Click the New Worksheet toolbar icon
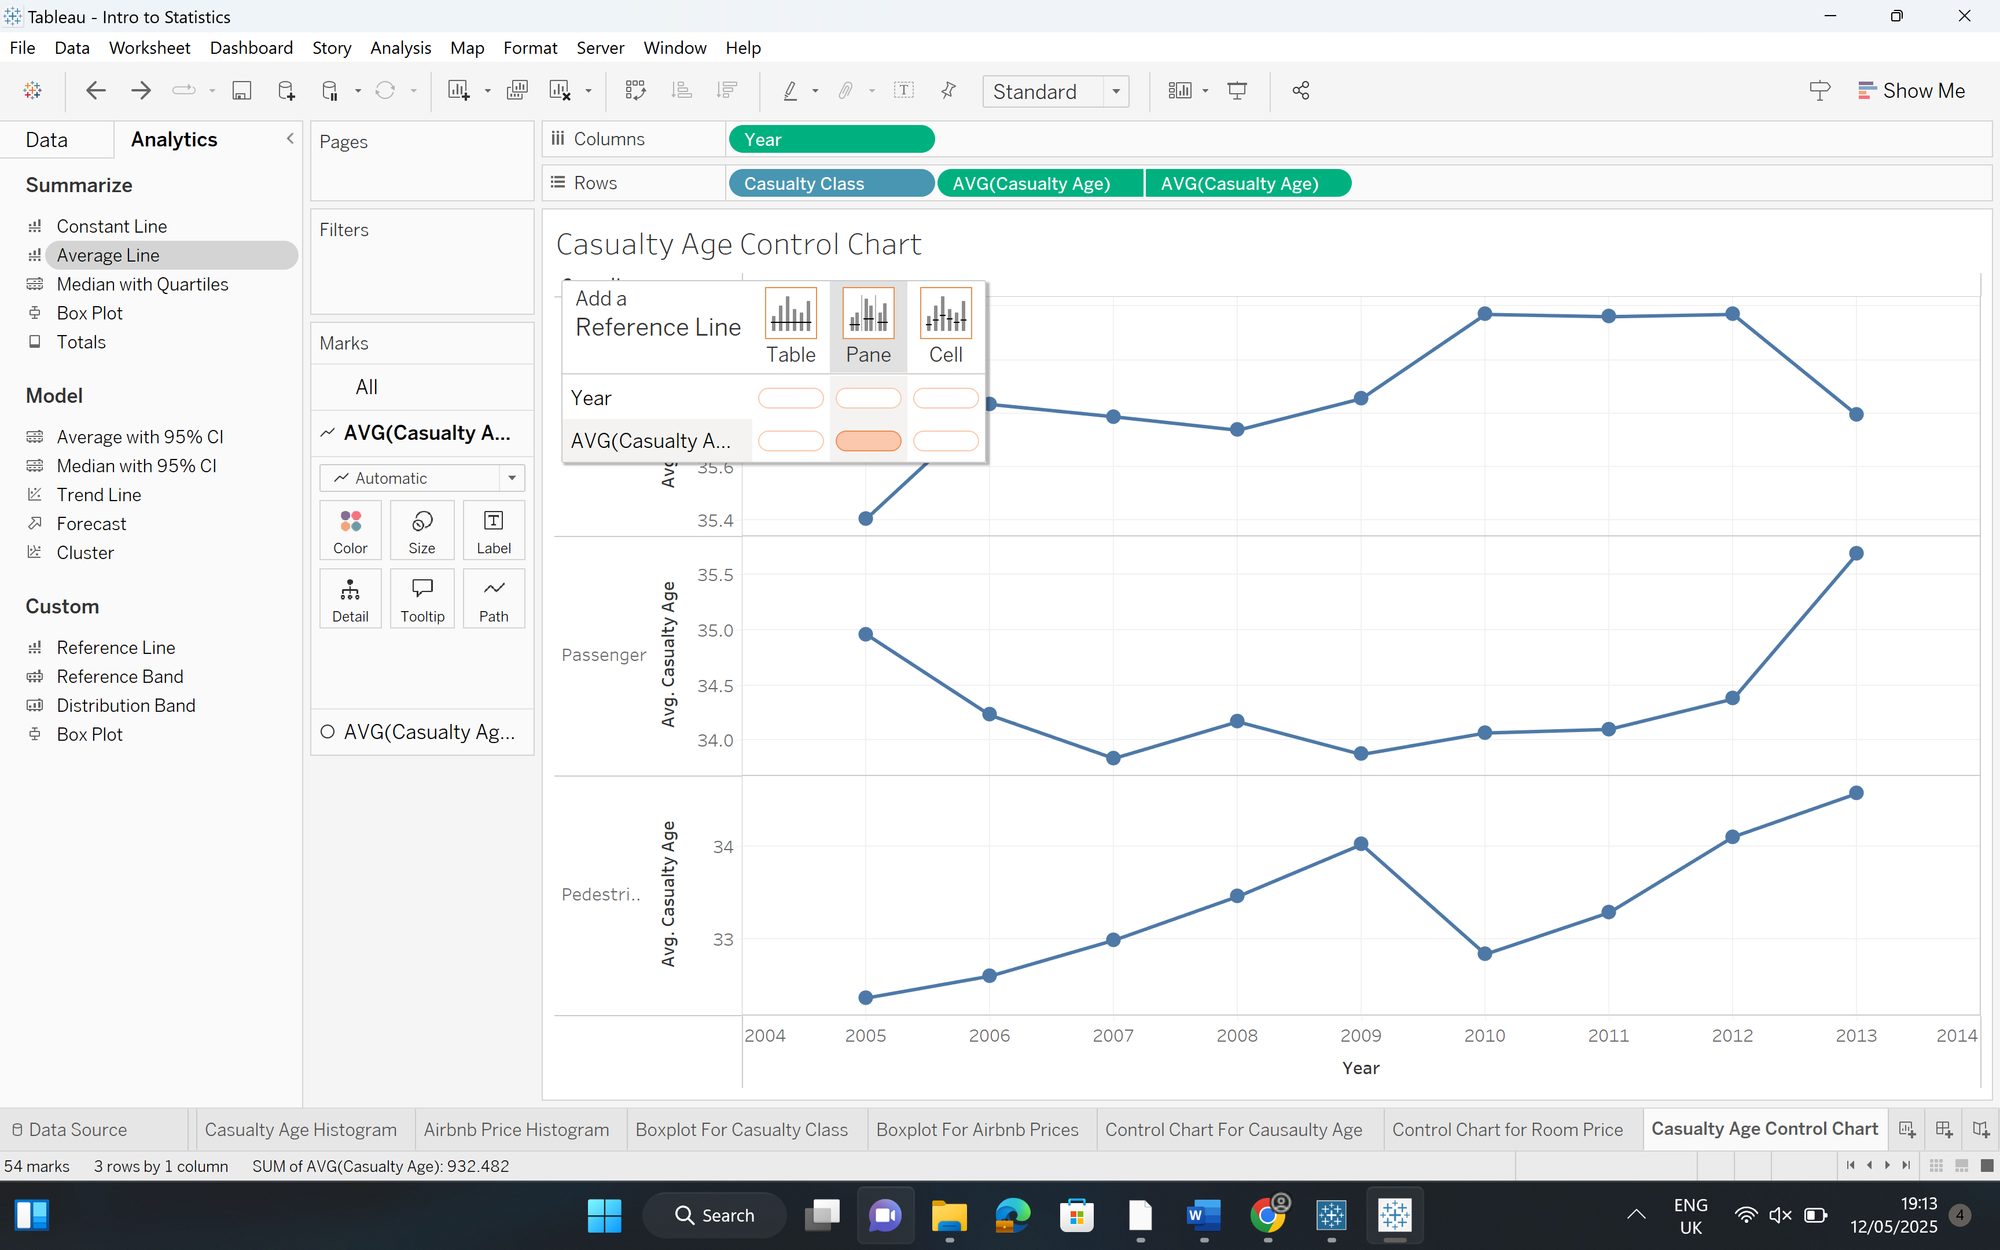Viewport: 2000px width, 1250px height. coord(459,91)
